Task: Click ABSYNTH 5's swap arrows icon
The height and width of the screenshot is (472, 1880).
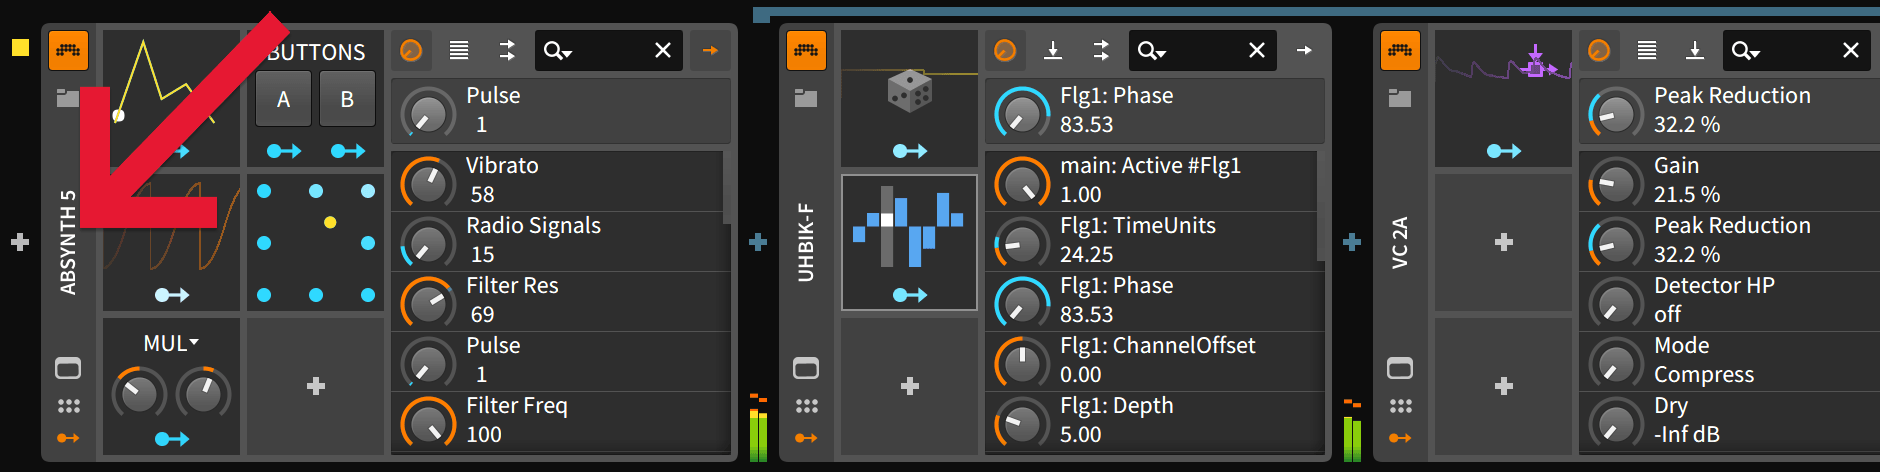Action: pos(507,50)
